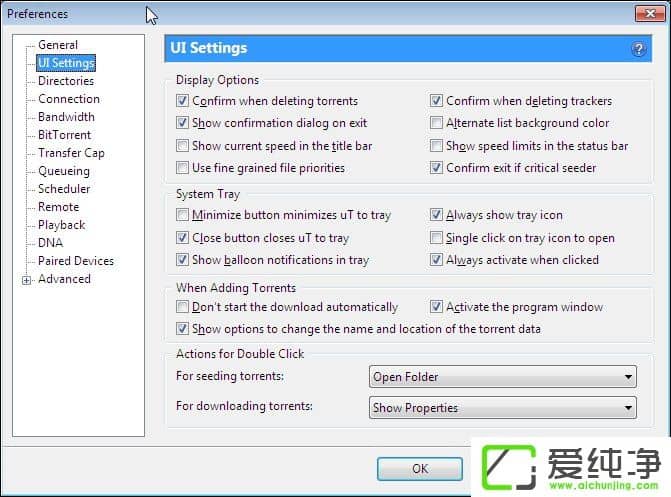The image size is (671, 497).
Task: Select Remote in the tree
Action: click(58, 207)
